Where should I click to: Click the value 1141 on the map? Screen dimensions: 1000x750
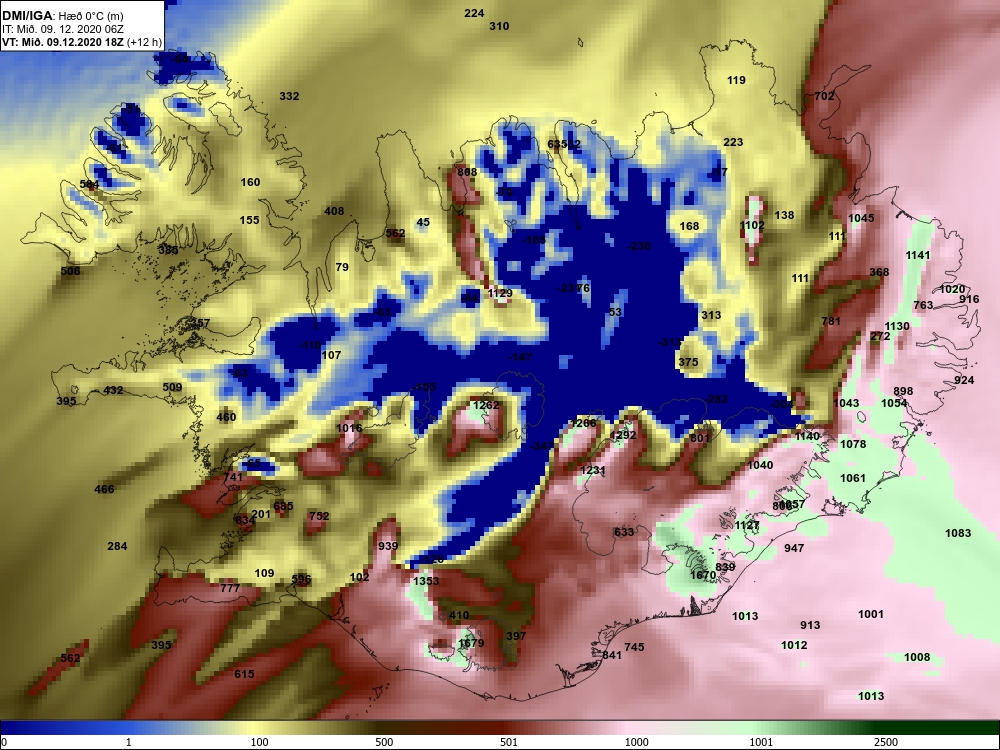[x=918, y=255]
